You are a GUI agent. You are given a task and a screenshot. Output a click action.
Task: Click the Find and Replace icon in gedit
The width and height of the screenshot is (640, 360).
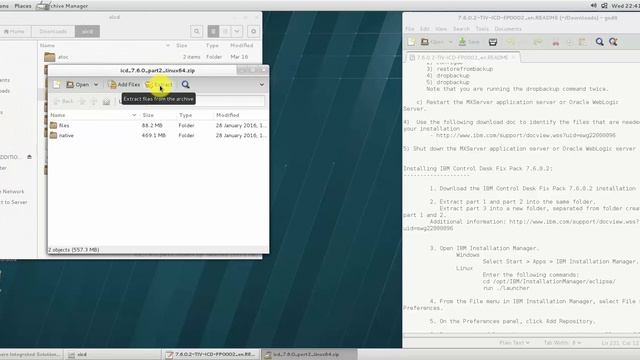point(613,42)
